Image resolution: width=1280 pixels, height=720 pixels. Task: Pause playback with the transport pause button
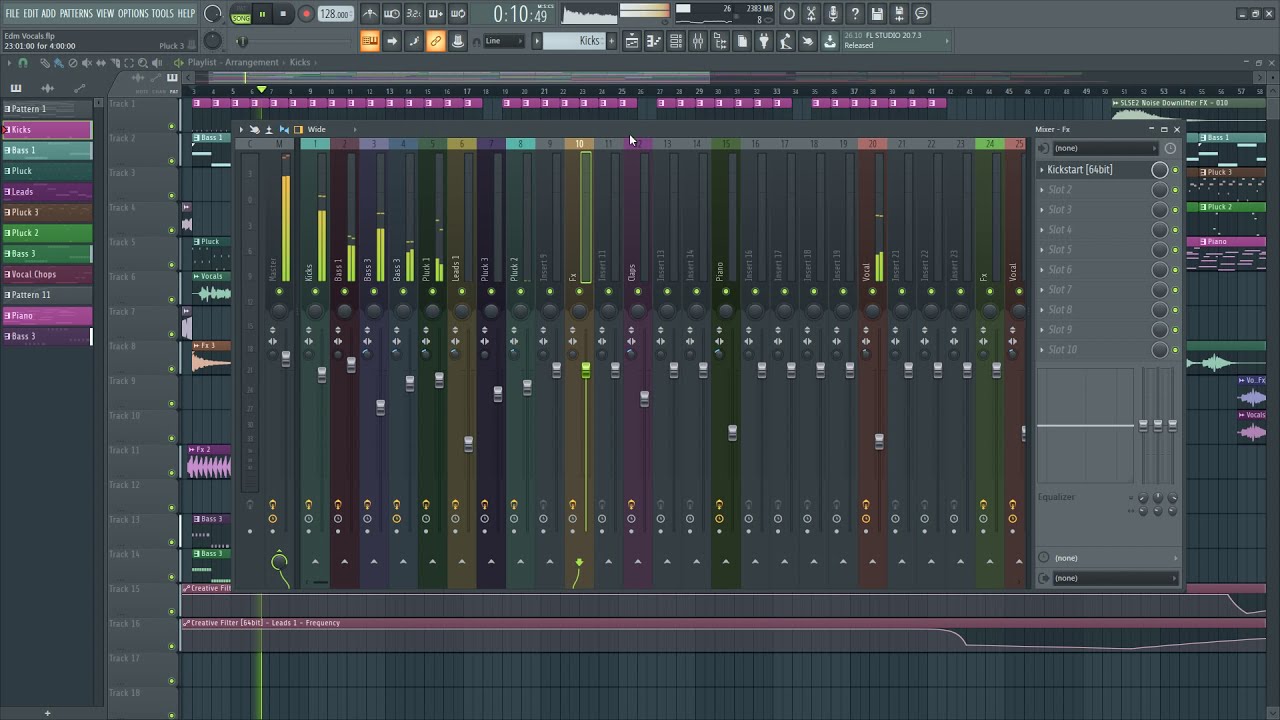tap(262, 14)
